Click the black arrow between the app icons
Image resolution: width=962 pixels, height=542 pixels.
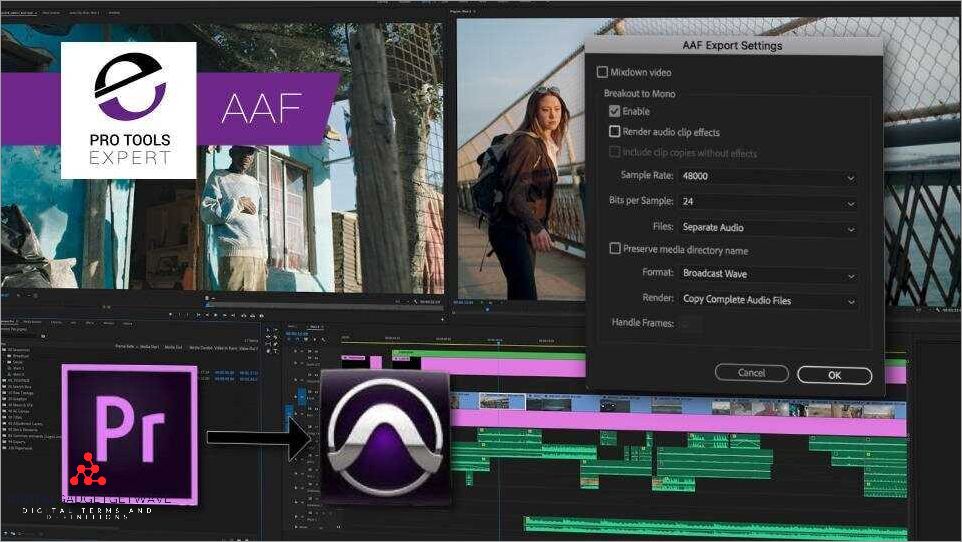click(x=258, y=437)
